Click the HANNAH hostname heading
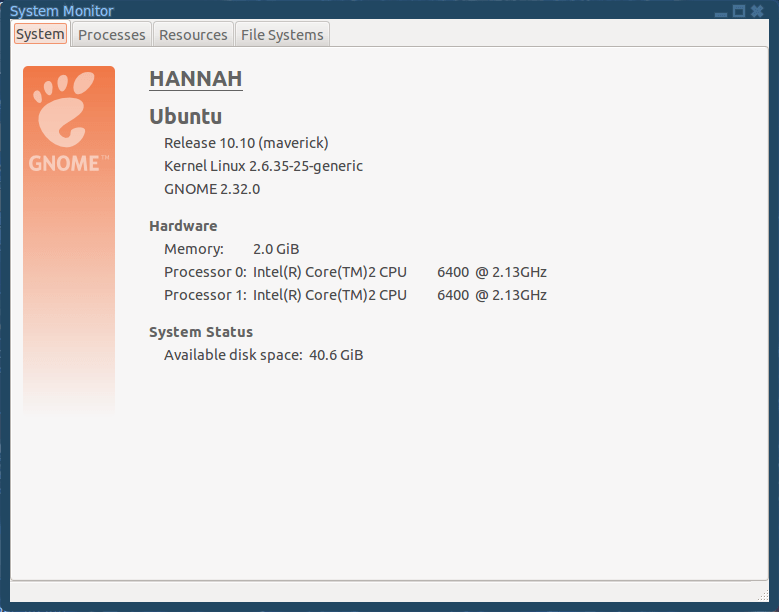Screen dimensions: 779x612 point(196,78)
